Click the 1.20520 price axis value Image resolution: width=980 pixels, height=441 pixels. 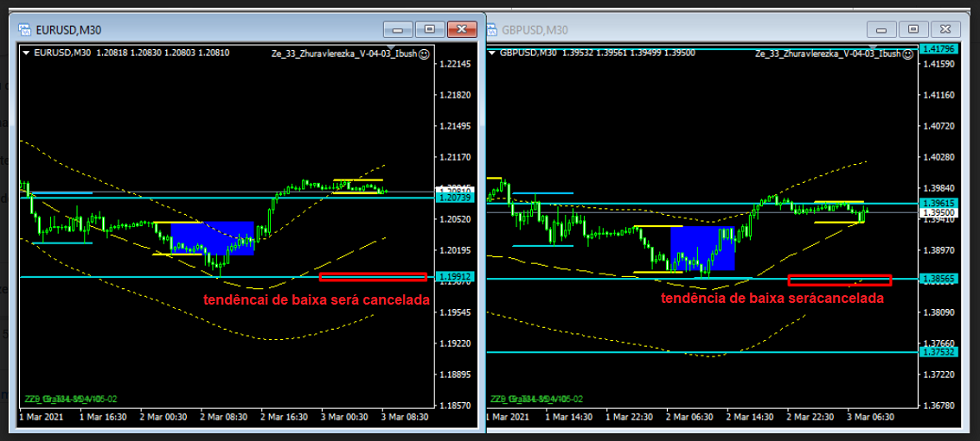coord(456,219)
